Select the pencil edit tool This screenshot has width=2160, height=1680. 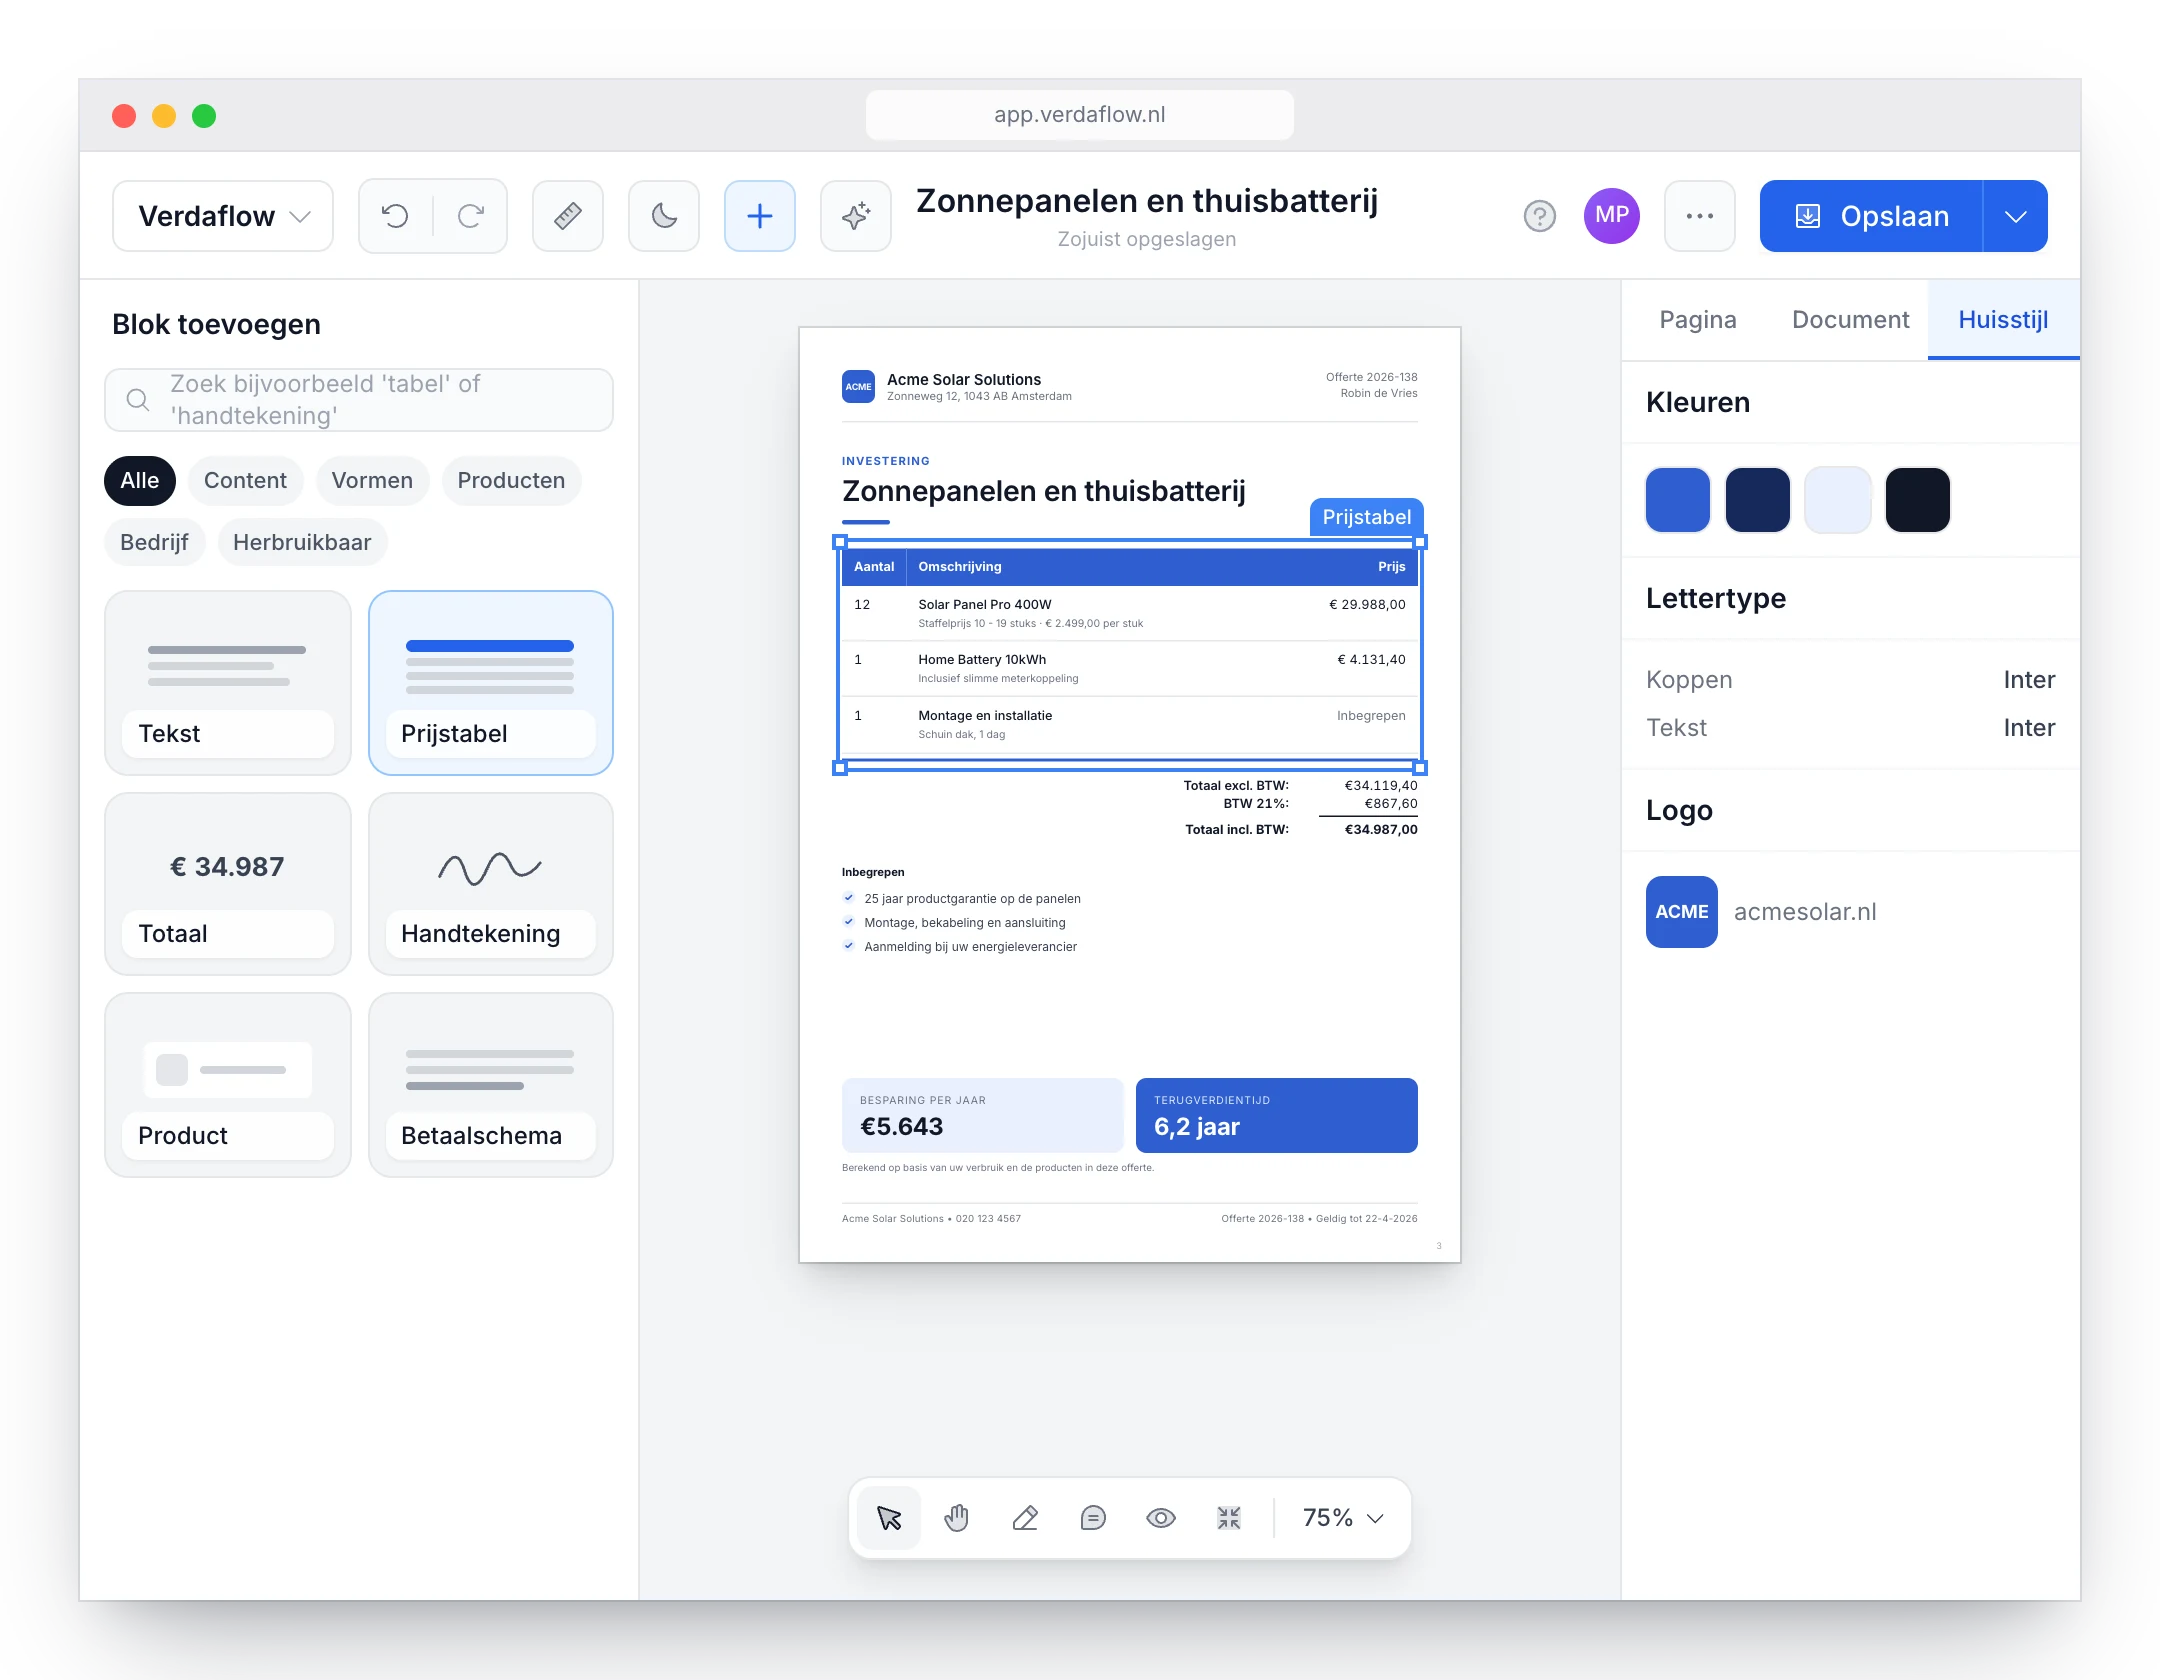1025,1518
